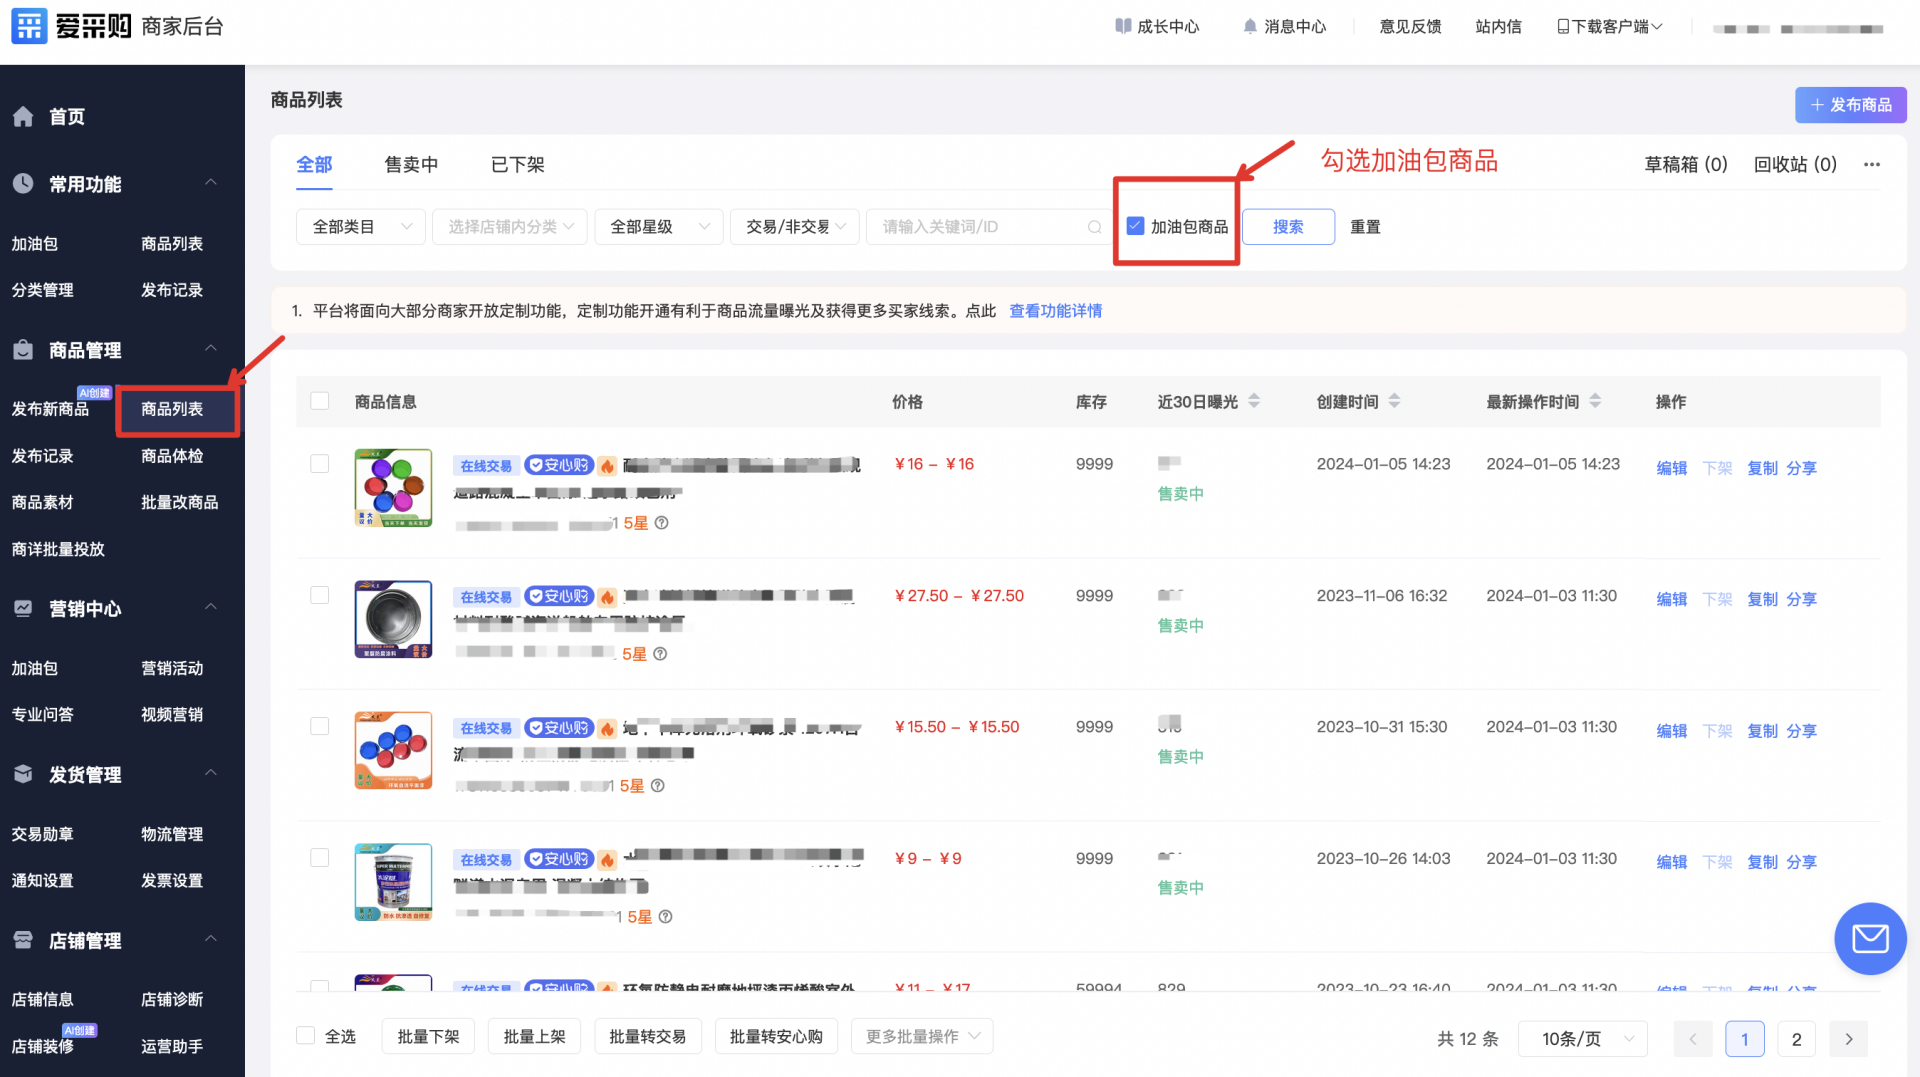Switch to the 售卖中 tab
1920x1077 pixels.
[x=411, y=165]
